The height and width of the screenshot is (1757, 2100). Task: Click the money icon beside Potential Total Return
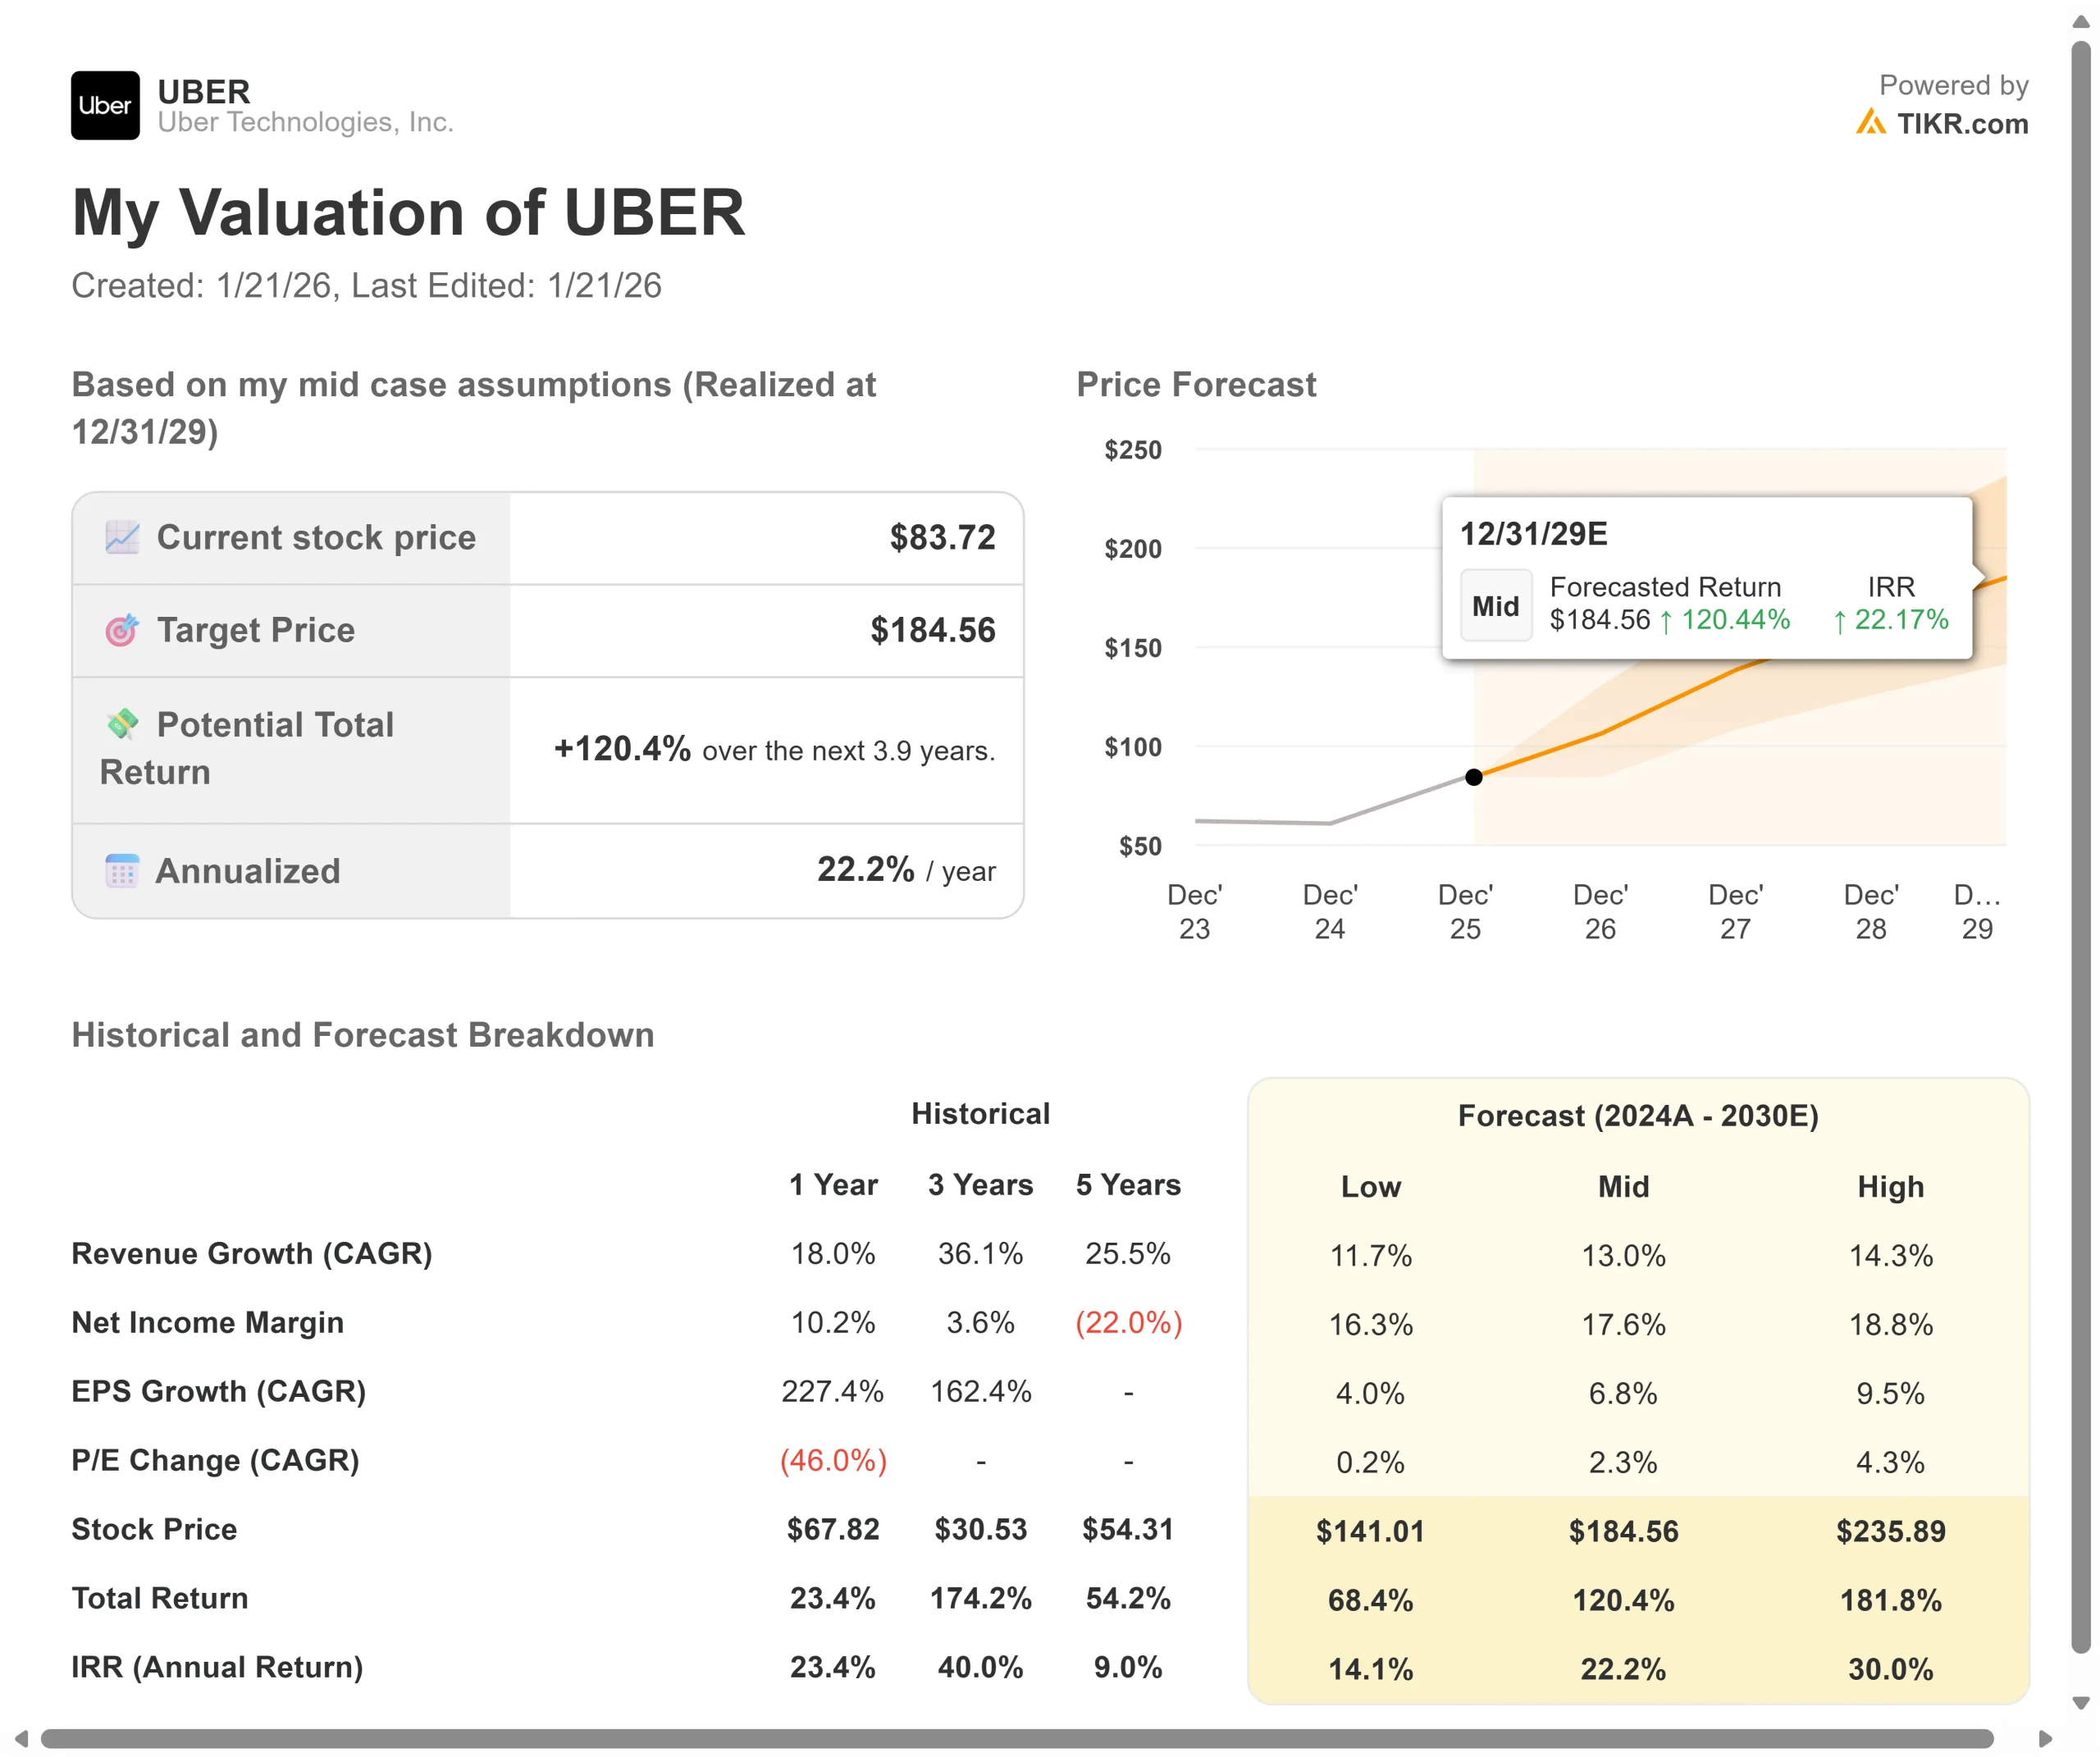tap(123, 723)
